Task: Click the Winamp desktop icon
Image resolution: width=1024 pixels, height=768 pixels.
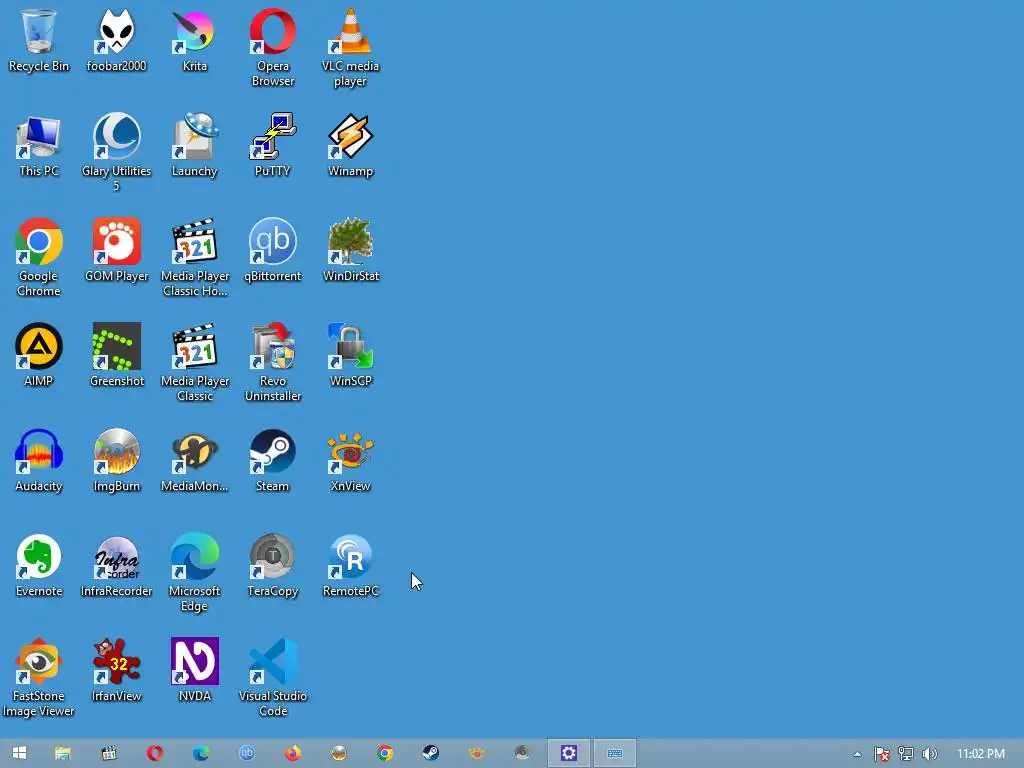Action: click(351, 145)
